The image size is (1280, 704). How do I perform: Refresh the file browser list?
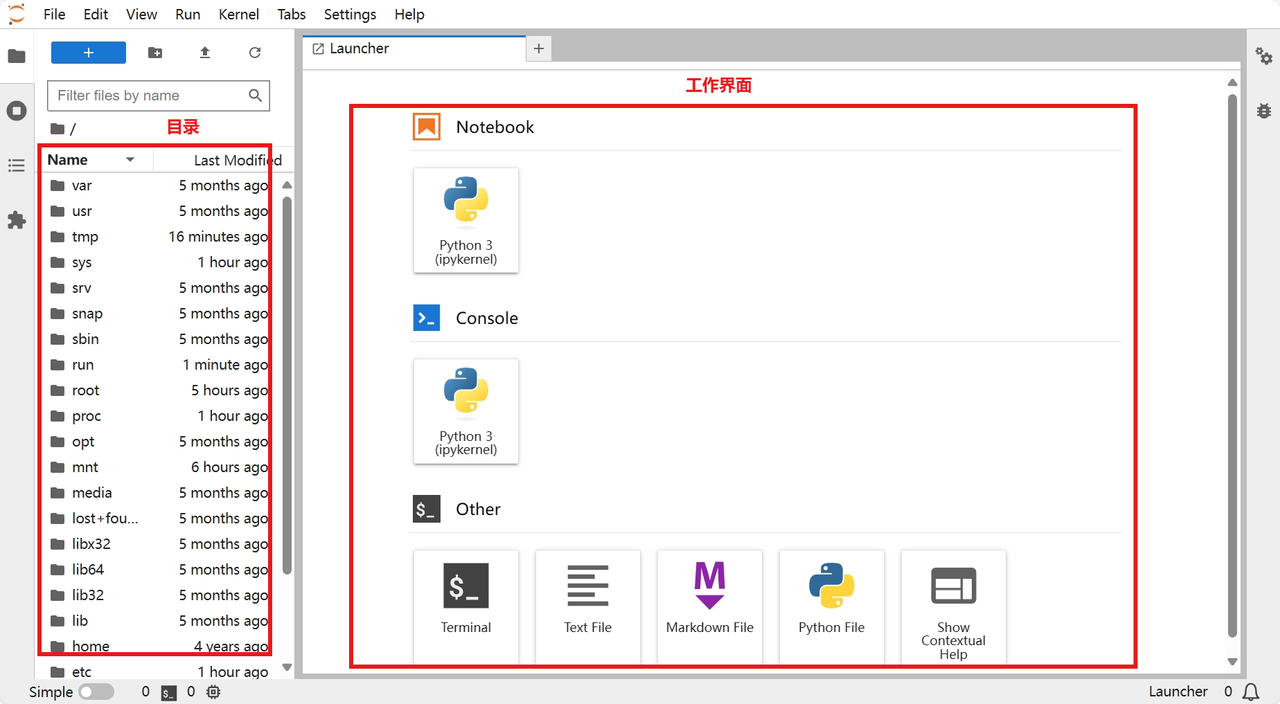[x=255, y=53]
